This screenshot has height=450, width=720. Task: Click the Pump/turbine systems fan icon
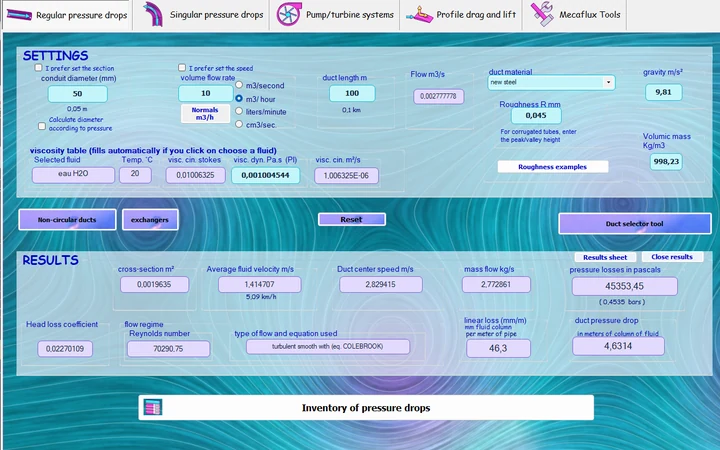289,14
